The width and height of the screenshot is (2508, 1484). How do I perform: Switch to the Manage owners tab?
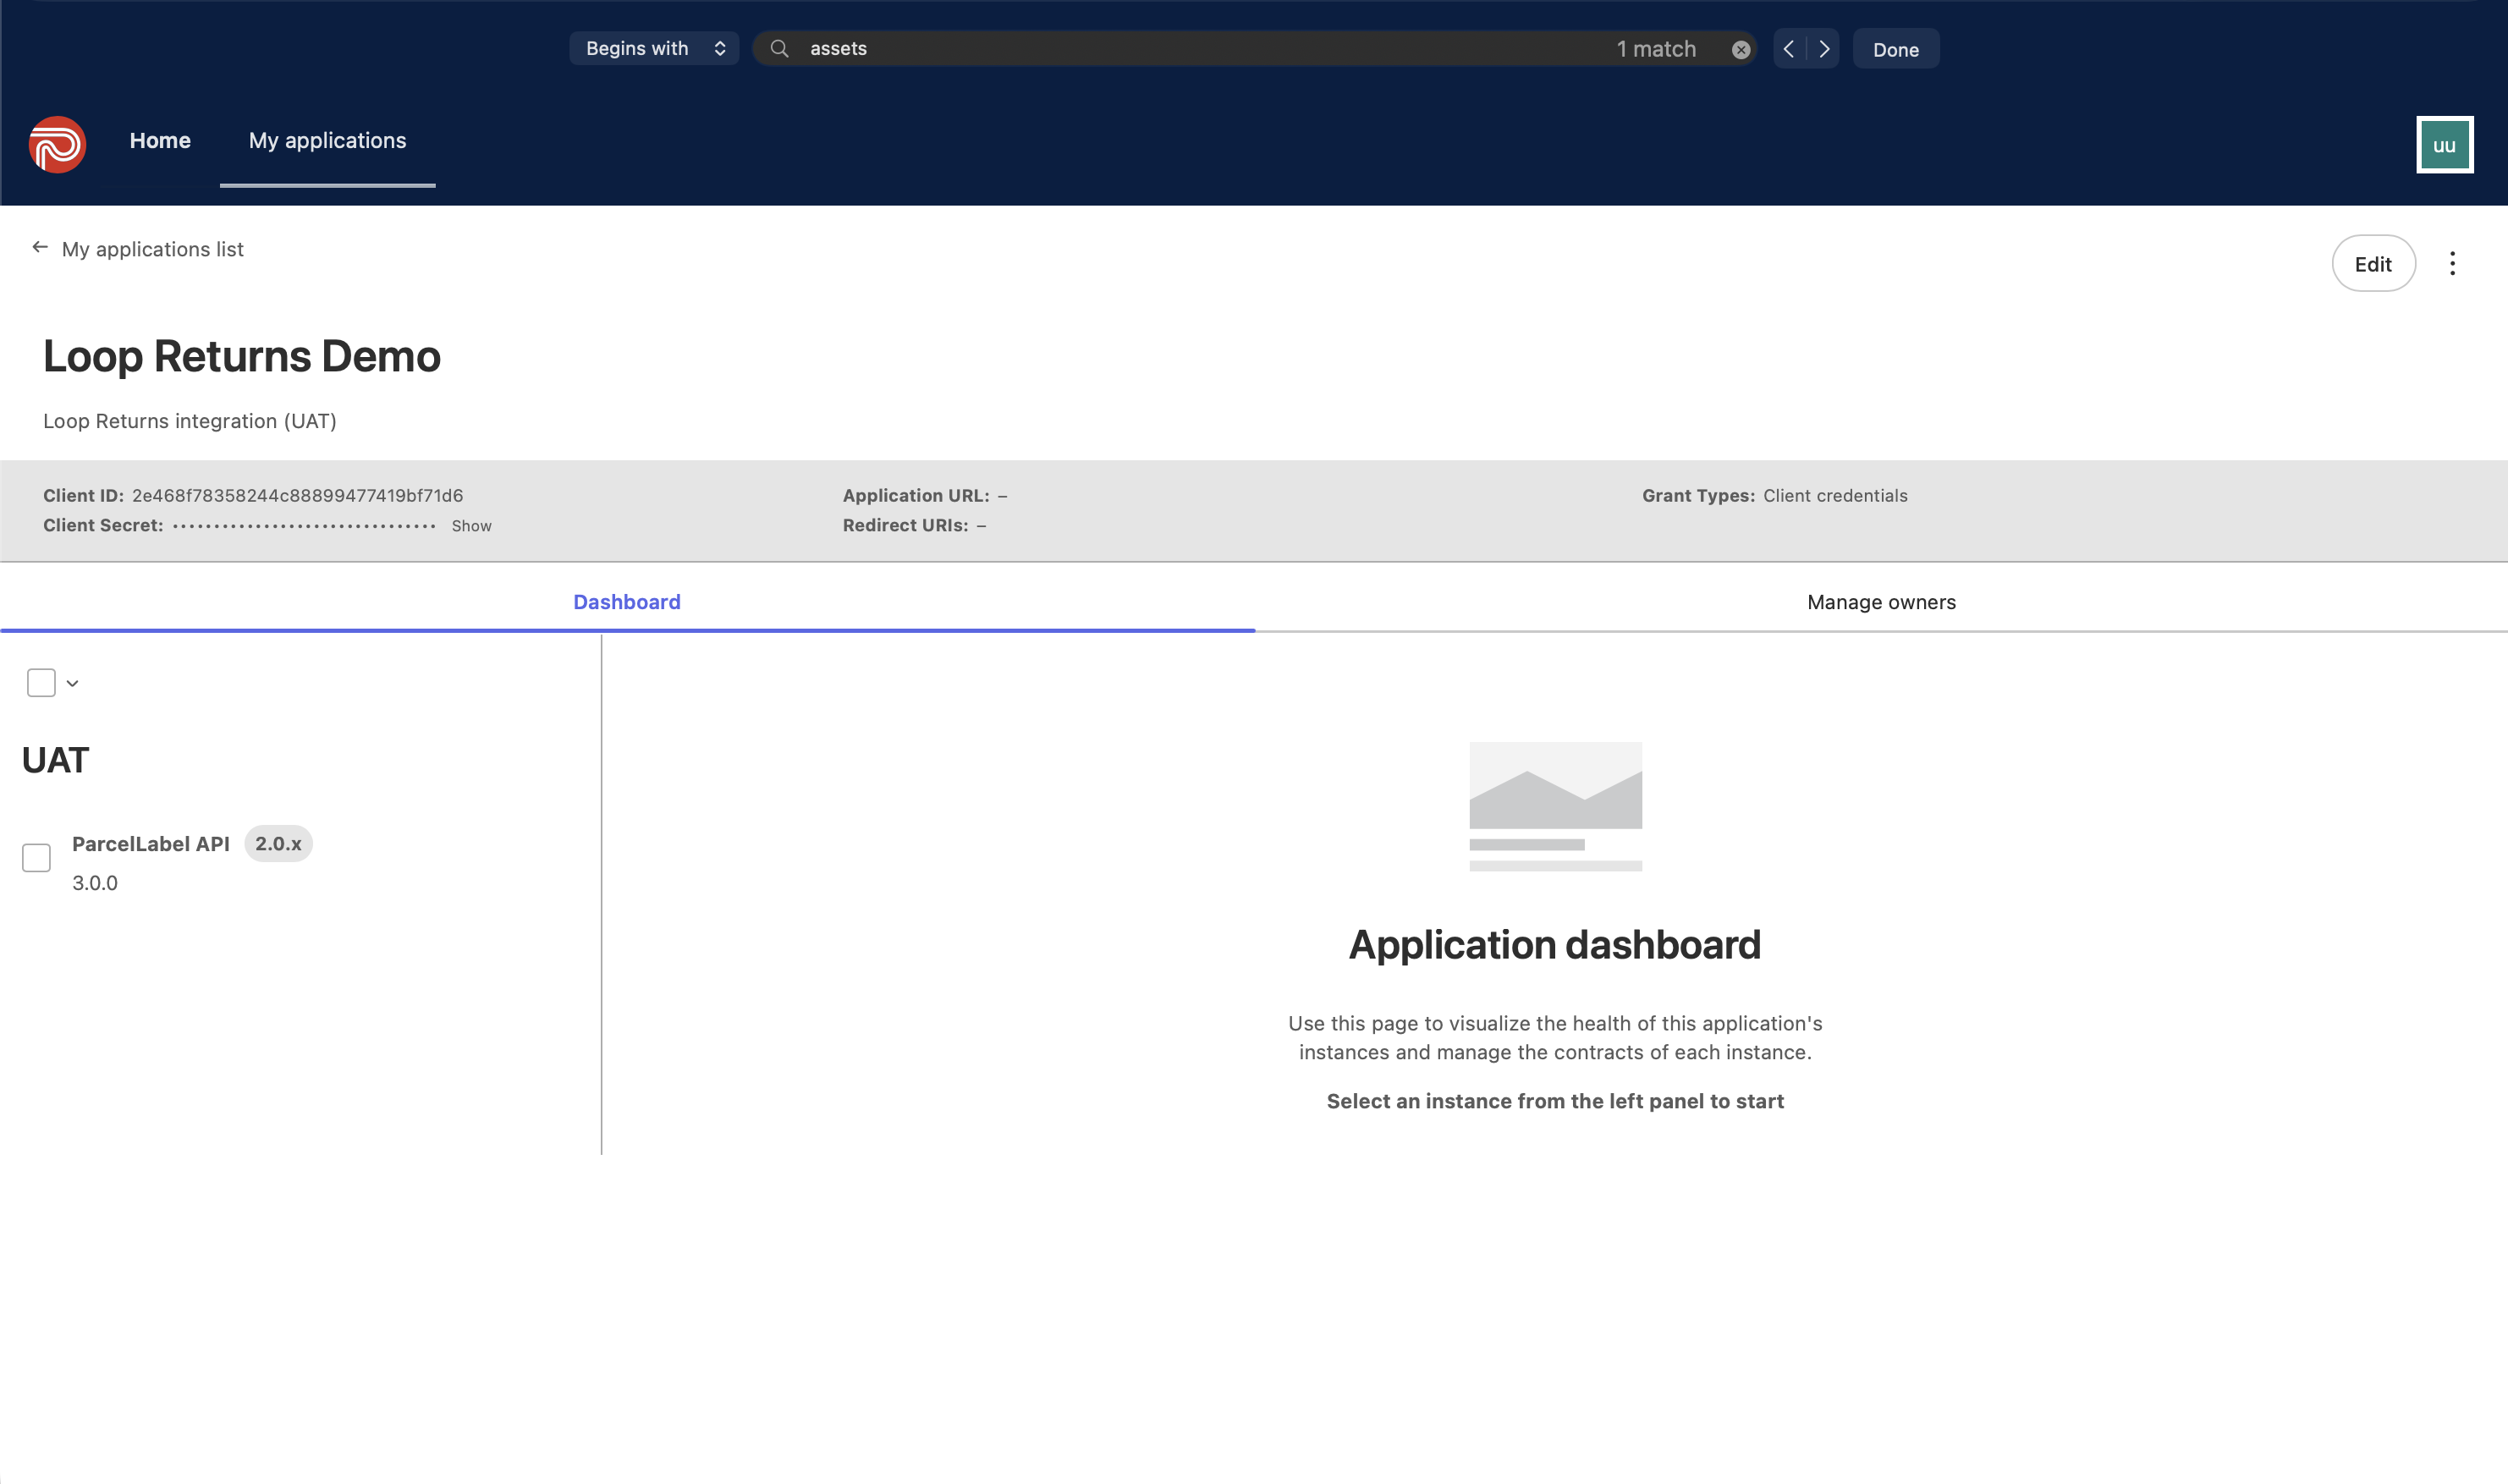(1881, 602)
